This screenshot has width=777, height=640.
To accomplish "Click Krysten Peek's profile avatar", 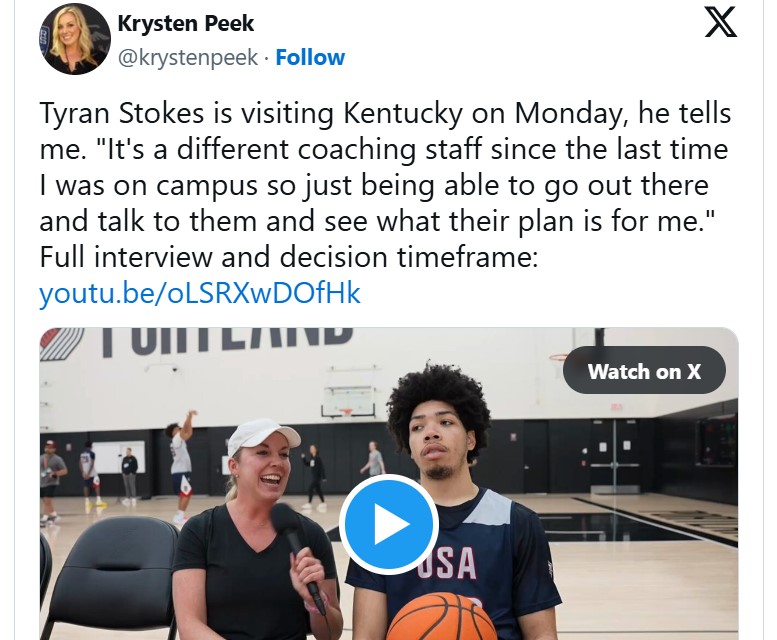I will [75, 39].
